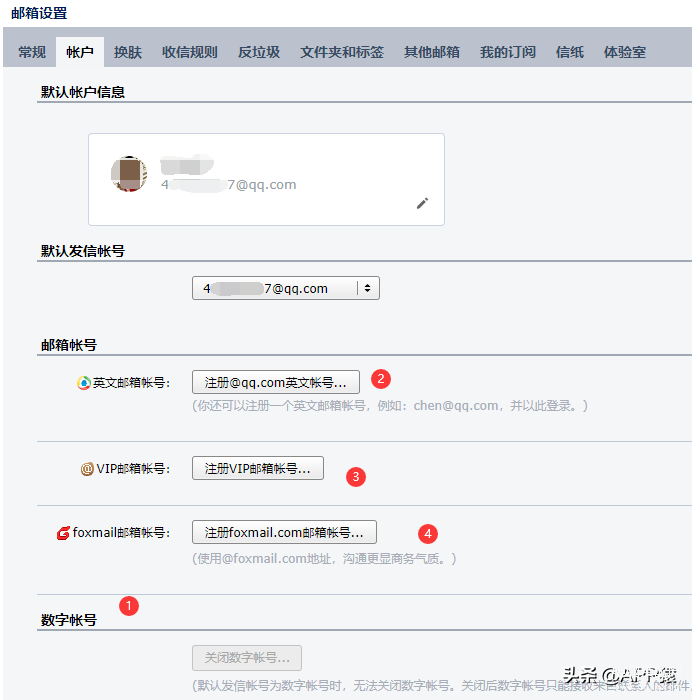The height and width of the screenshot is (700, 692).
Task: Open the 其他邮箱 tab
Action: (x=432, y=52)
